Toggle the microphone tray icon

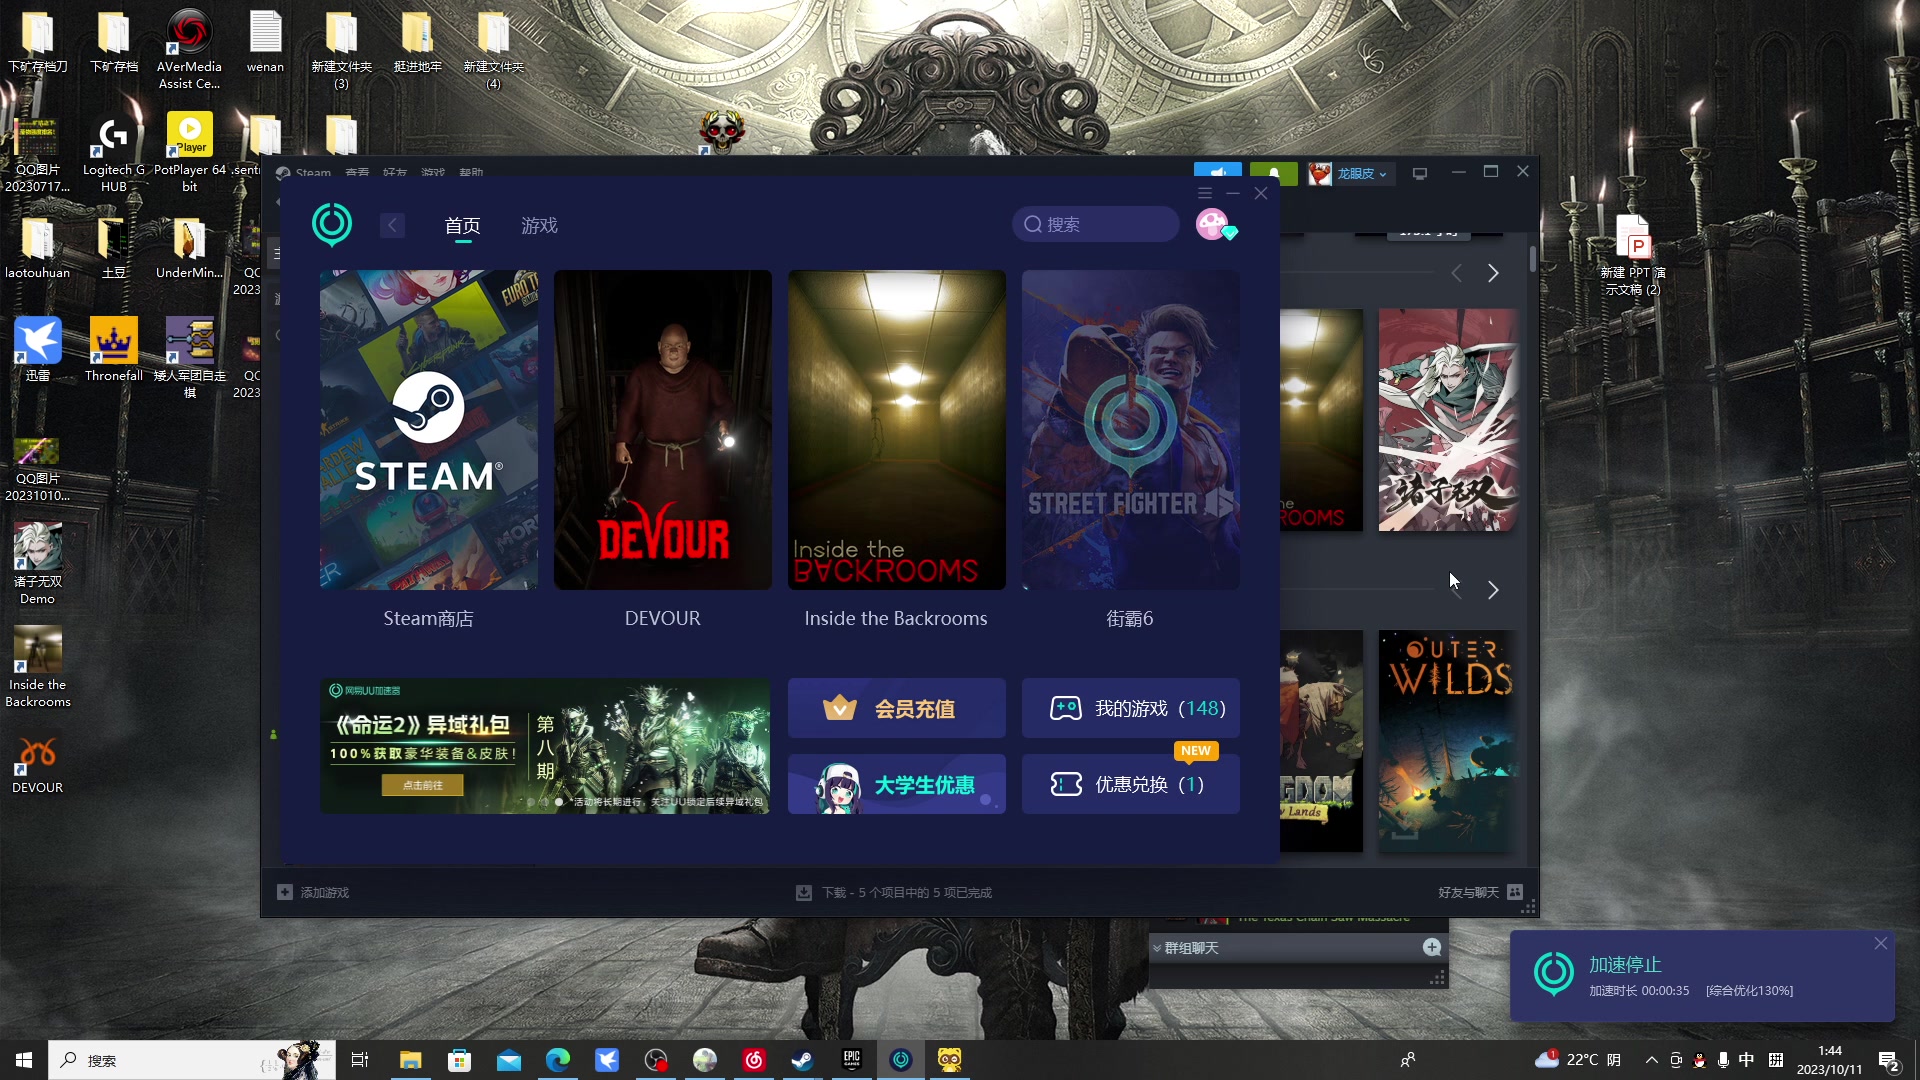1723,1060
